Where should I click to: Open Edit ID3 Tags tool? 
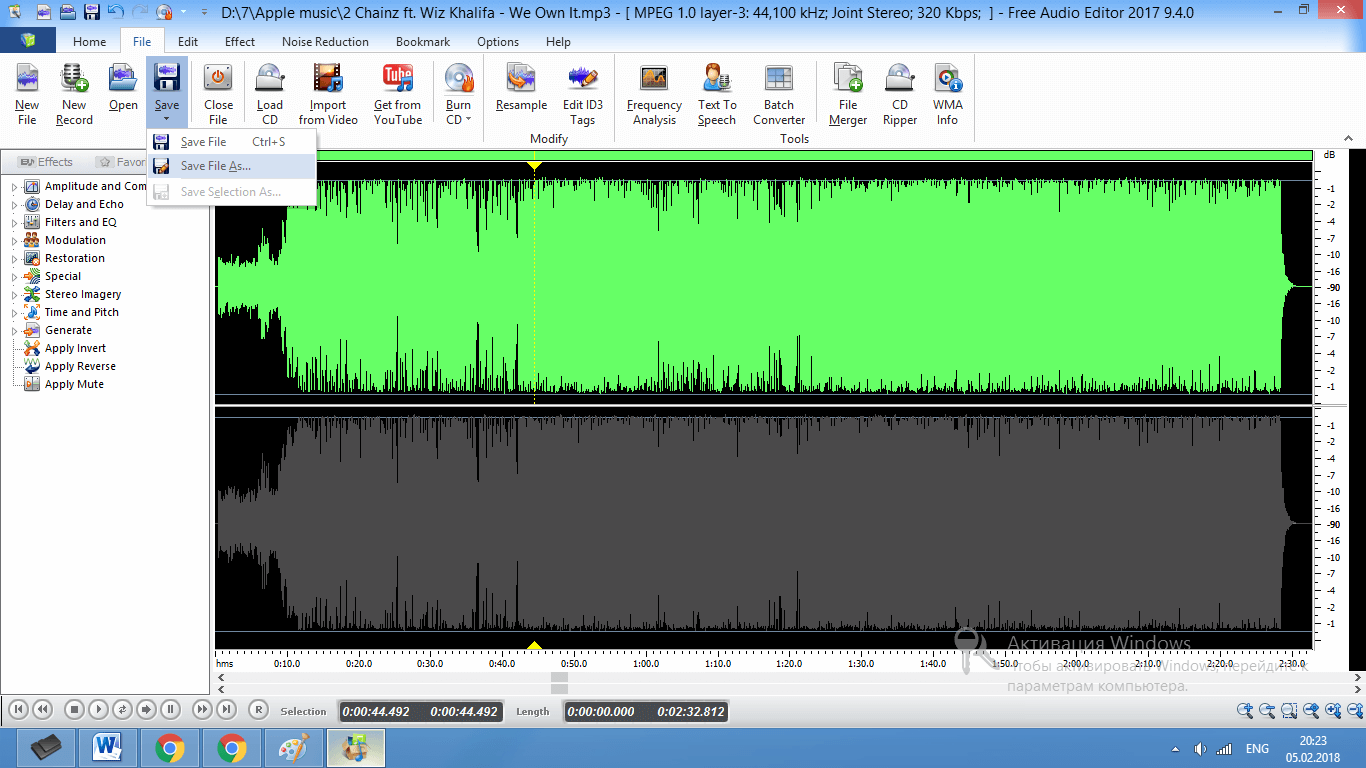pos(583,94)
